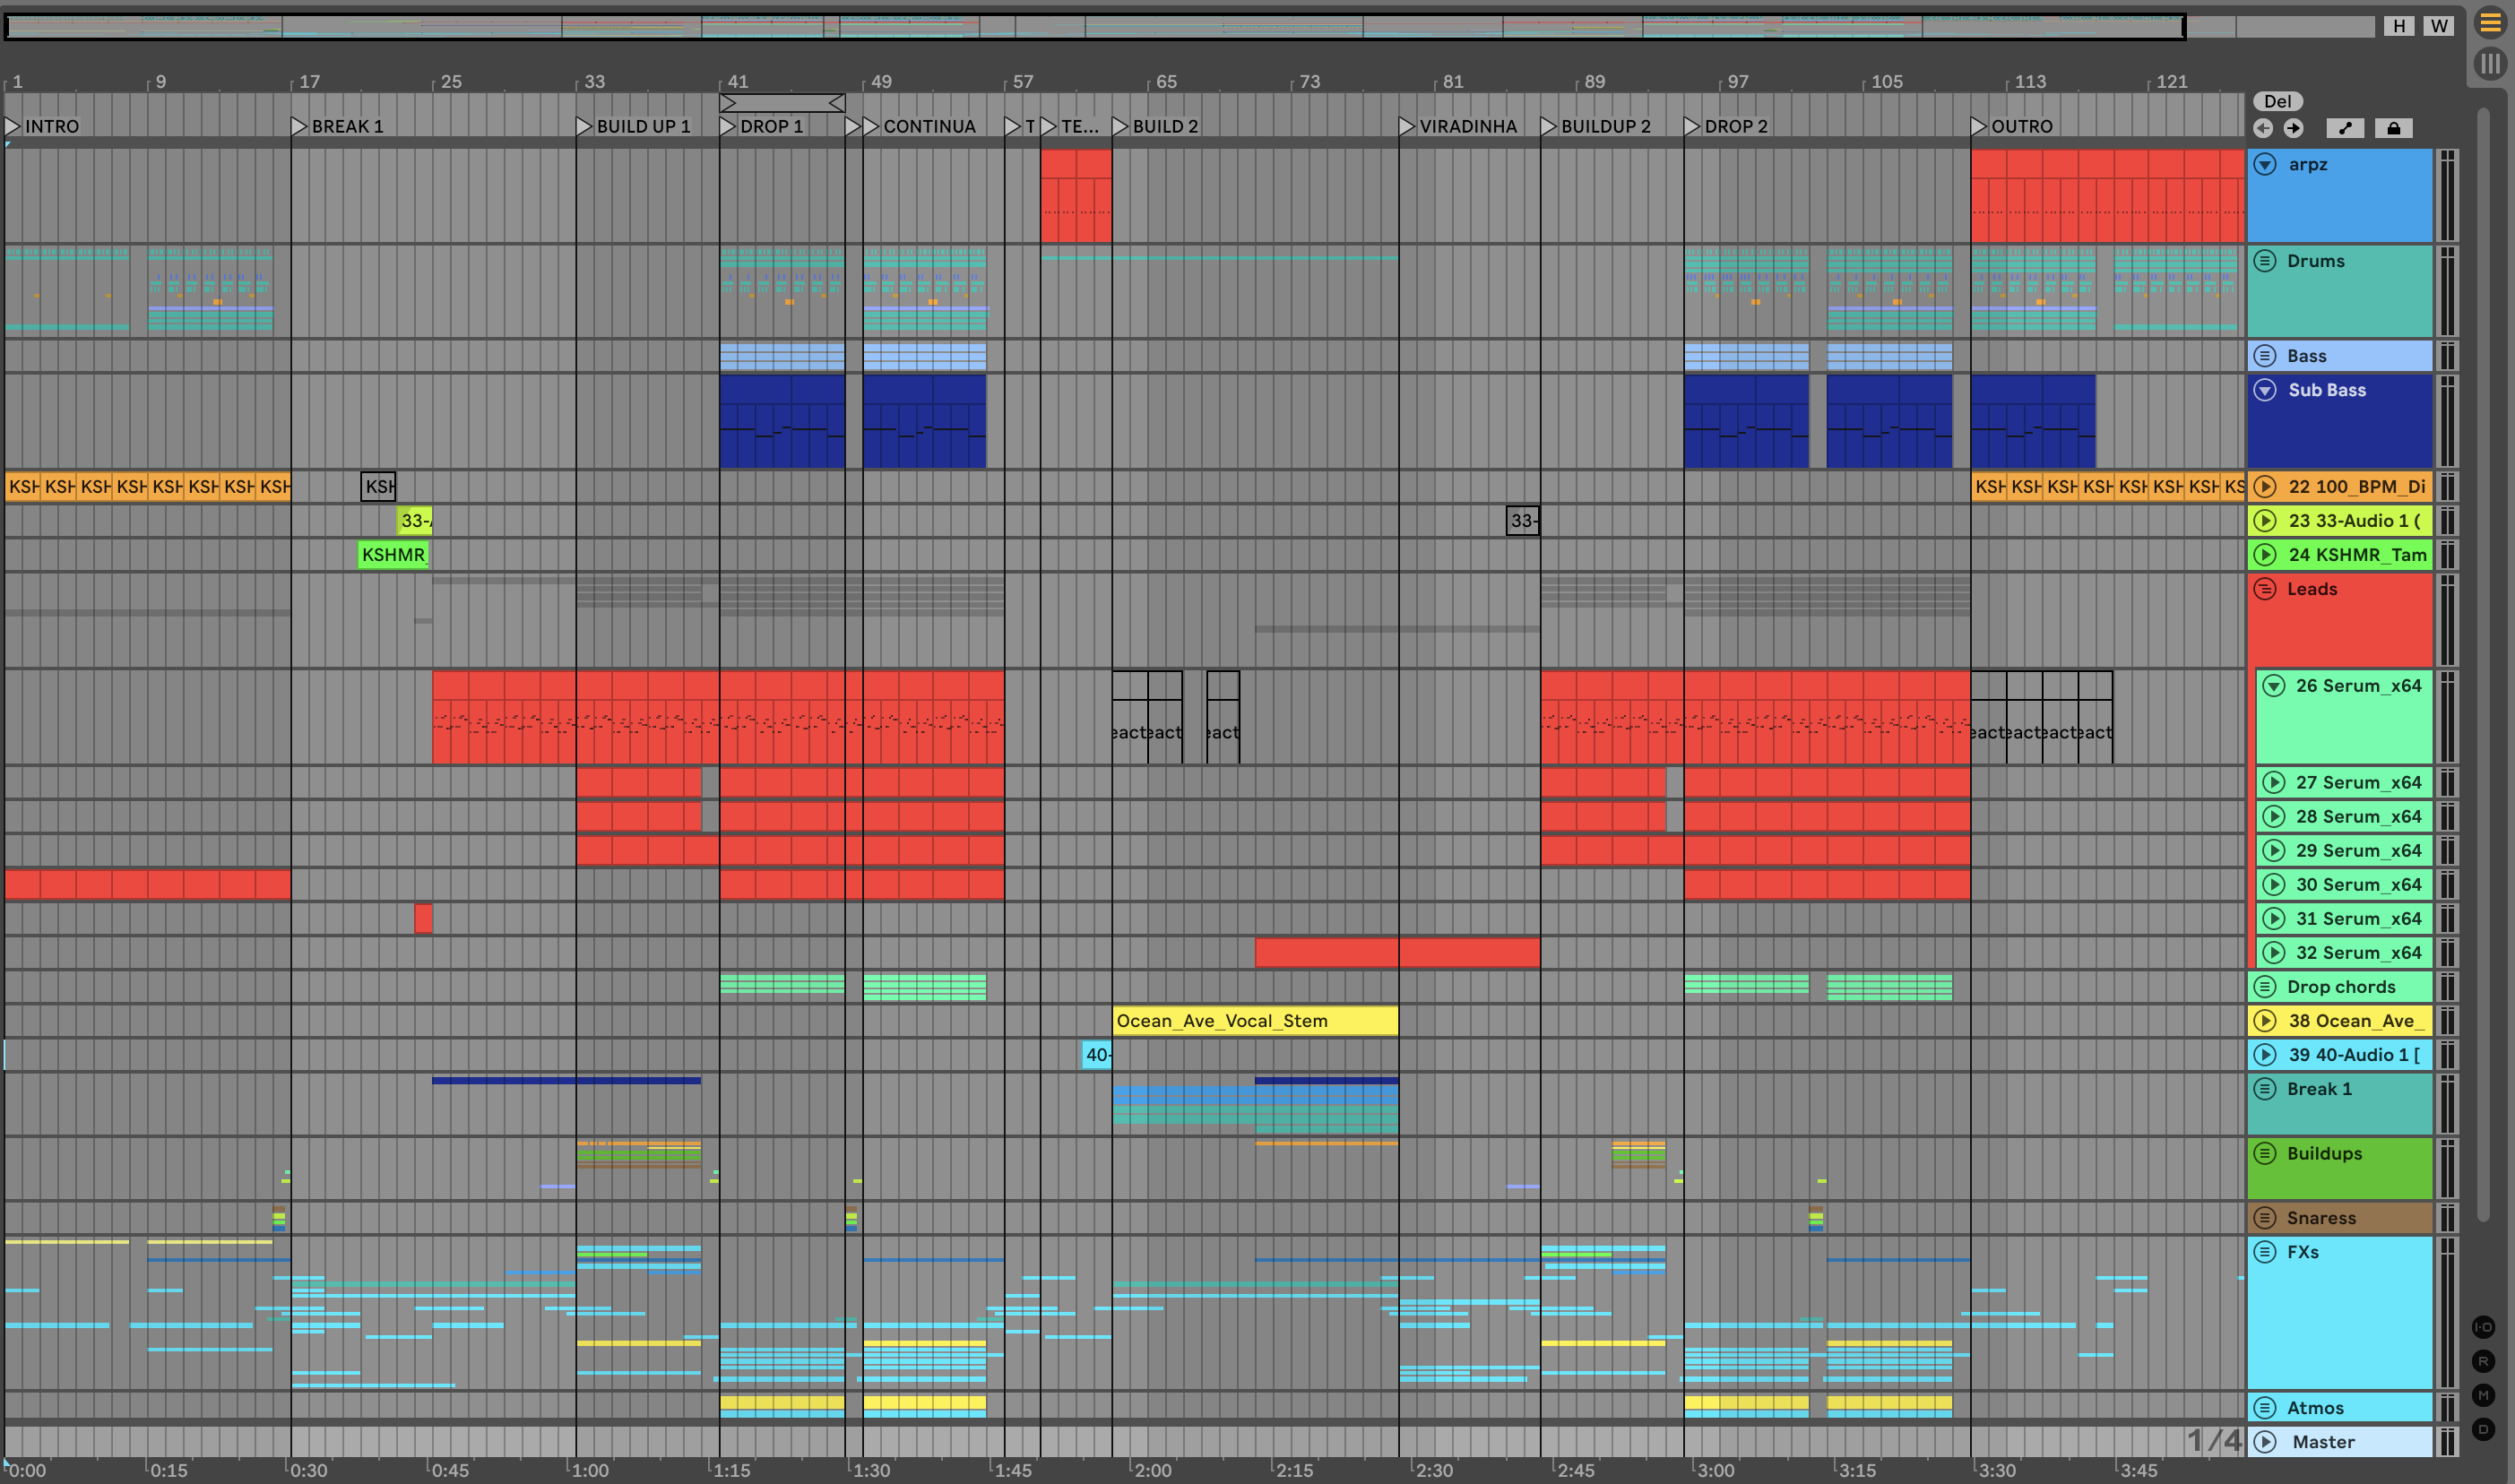Unfold the Leads group track

pyautogui.click(x=2265, y=589)
